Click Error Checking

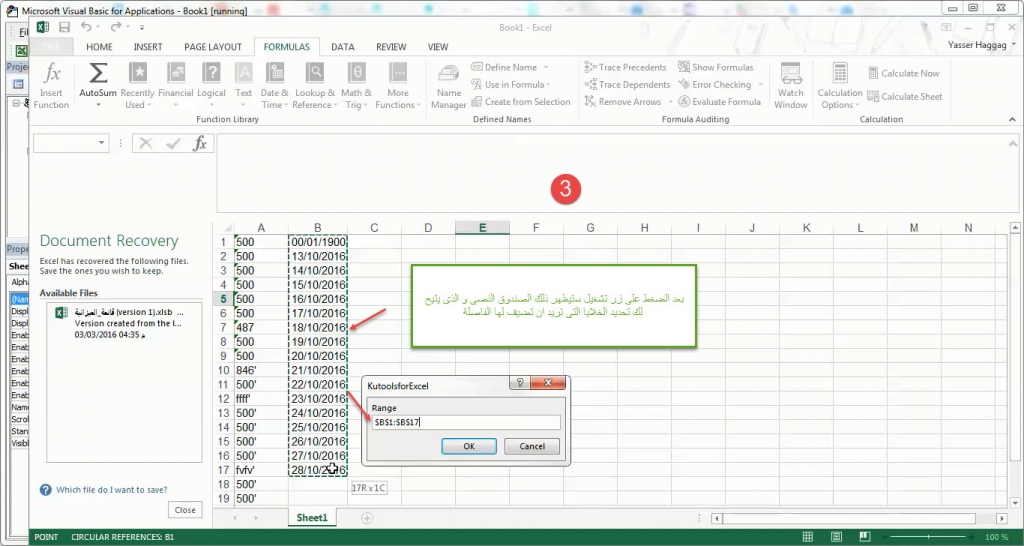pos(714,84)
